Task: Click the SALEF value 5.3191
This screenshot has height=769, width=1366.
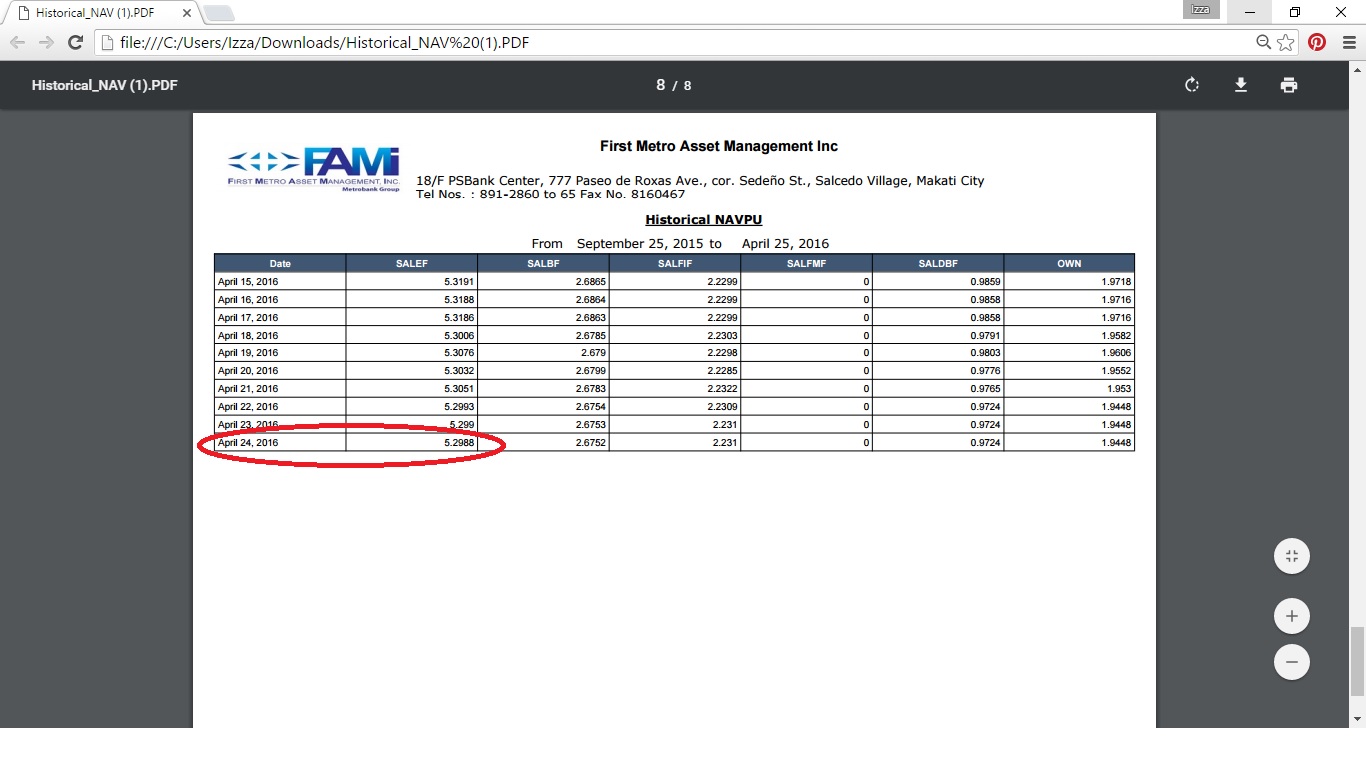Action: [459, 282]
